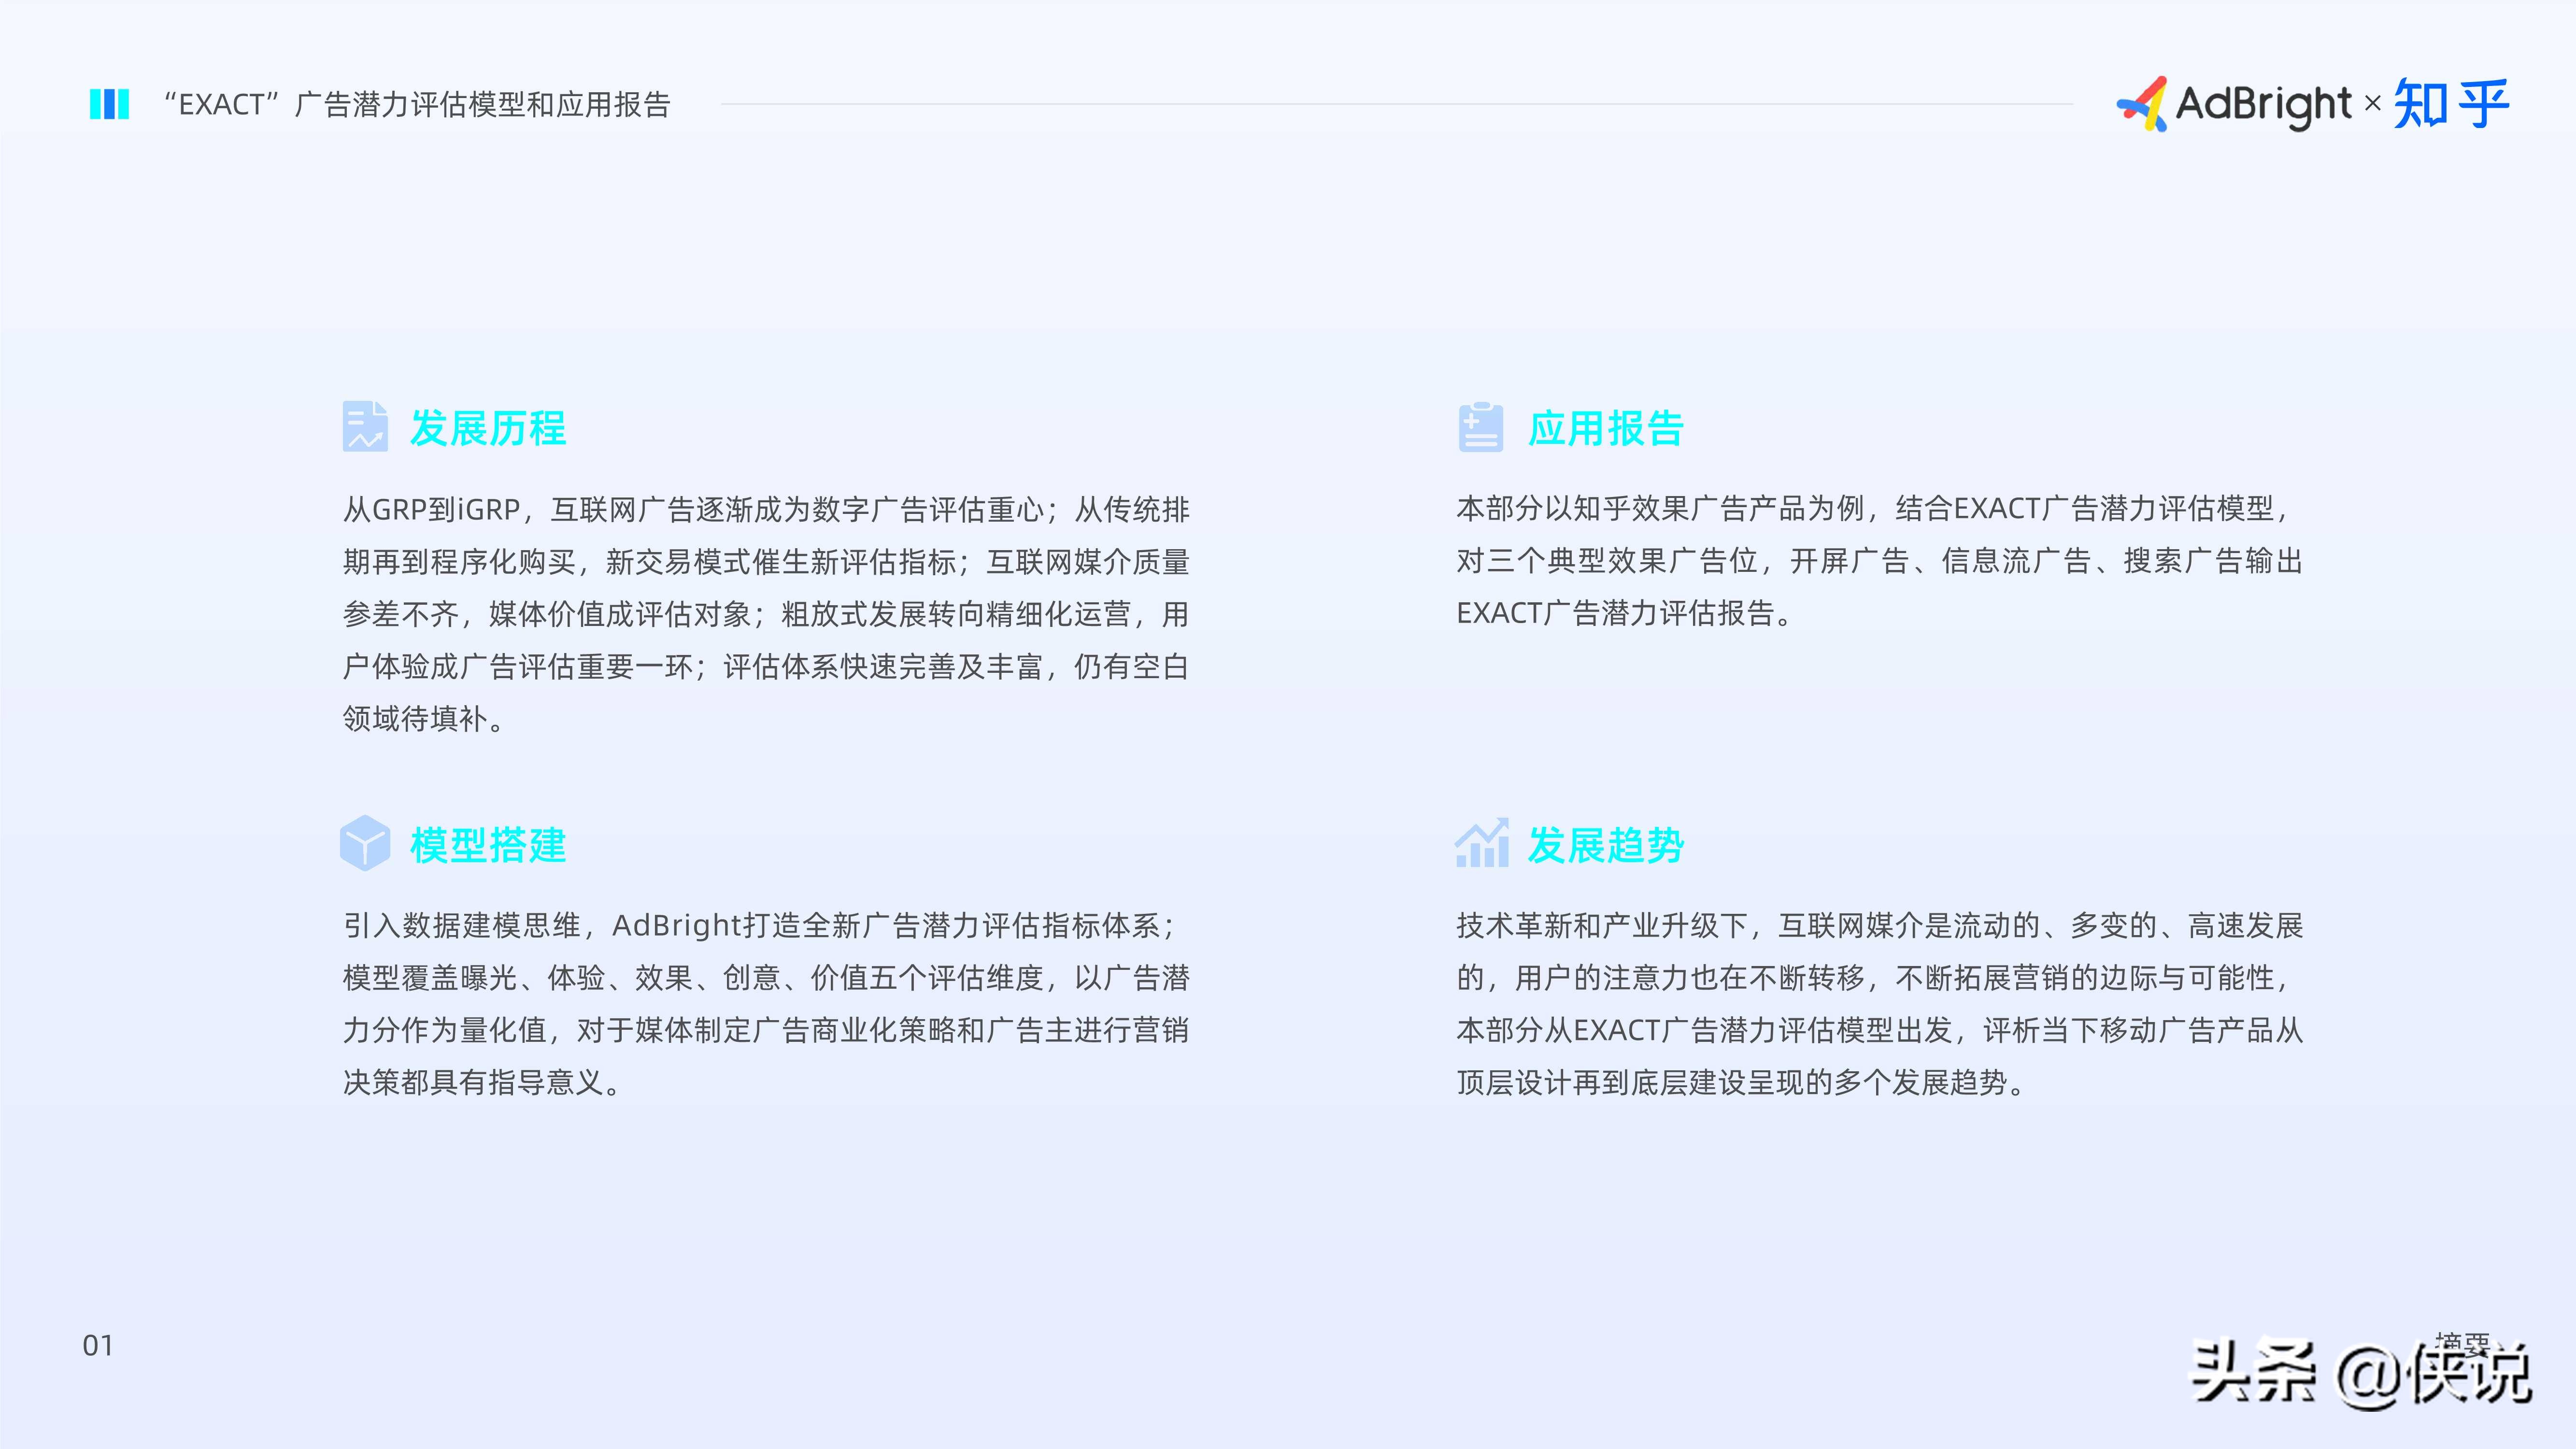Click the line starting 的，用户的注意力
The height and width of the screenshot is (1449, 2576).
pos(1874,978)
